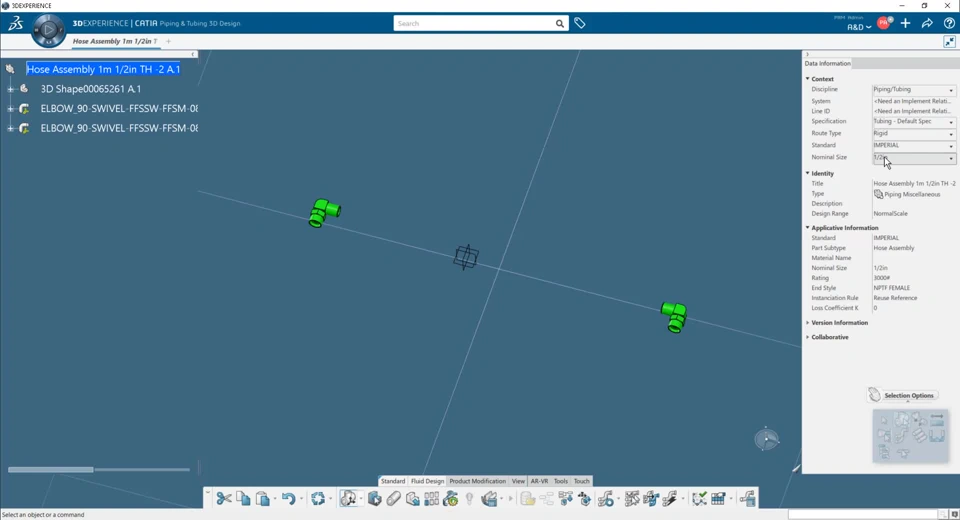Expand the Collaborative section
The height and width of the screenshot is (520, 960).
pyautogui.click(x=808, y=337)
